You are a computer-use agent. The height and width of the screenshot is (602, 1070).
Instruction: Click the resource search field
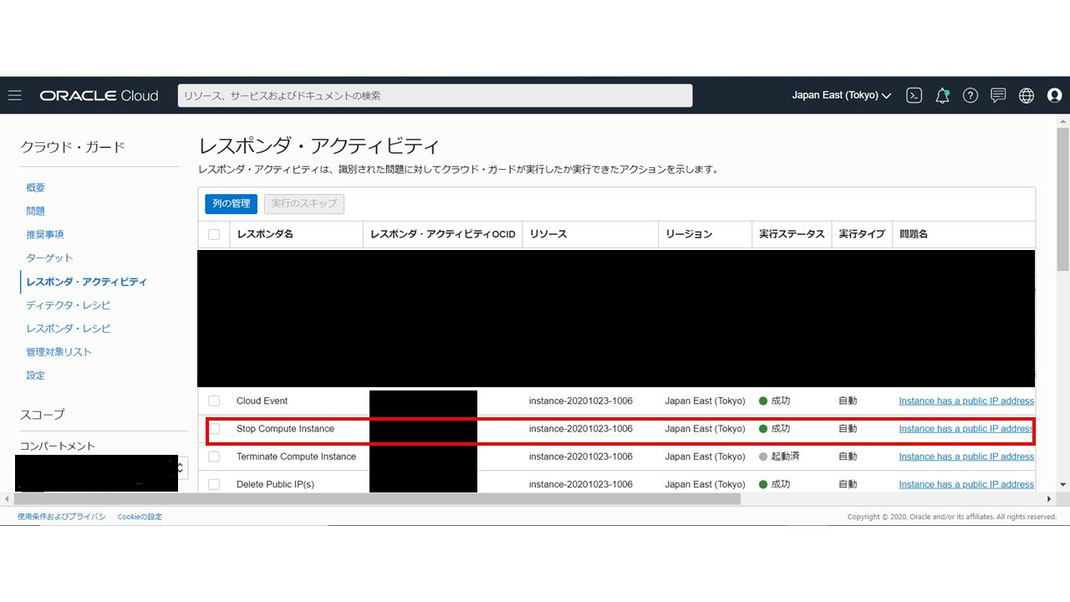(435, 96)
